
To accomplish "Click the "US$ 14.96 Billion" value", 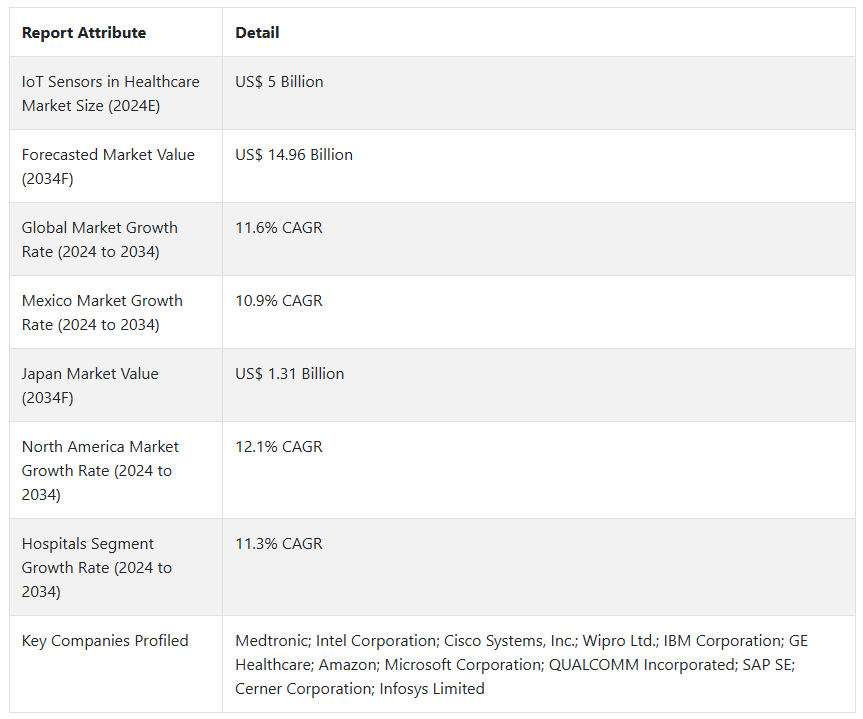I will click(x=294, y=155).
